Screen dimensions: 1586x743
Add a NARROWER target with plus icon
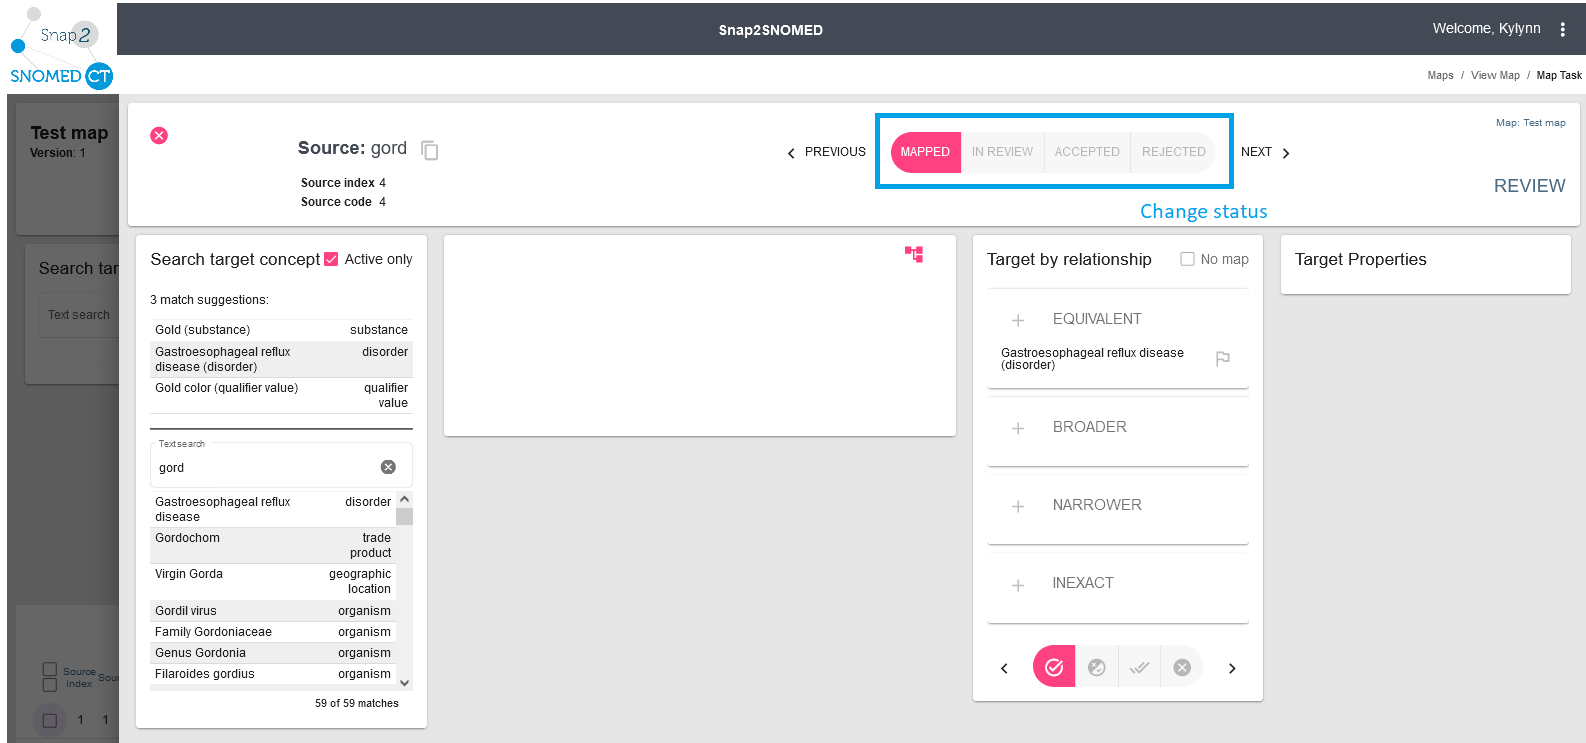click(1018, 506)
